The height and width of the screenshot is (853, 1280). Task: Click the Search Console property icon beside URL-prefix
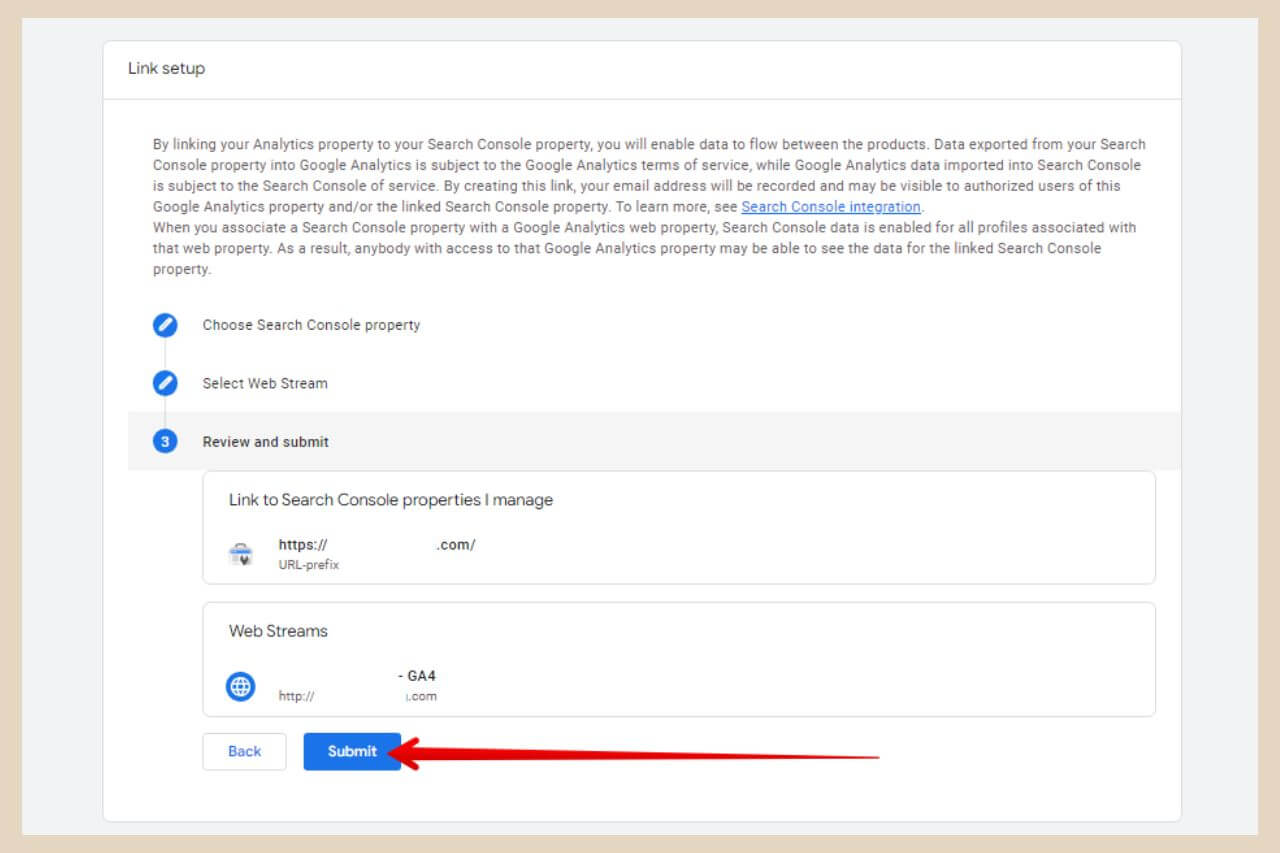(241, 554)
